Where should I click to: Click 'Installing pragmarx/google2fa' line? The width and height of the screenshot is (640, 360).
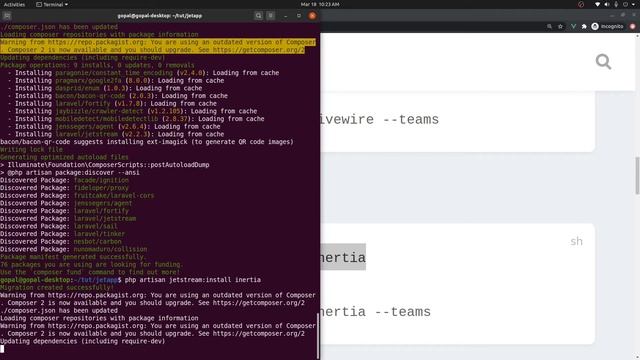116,80
